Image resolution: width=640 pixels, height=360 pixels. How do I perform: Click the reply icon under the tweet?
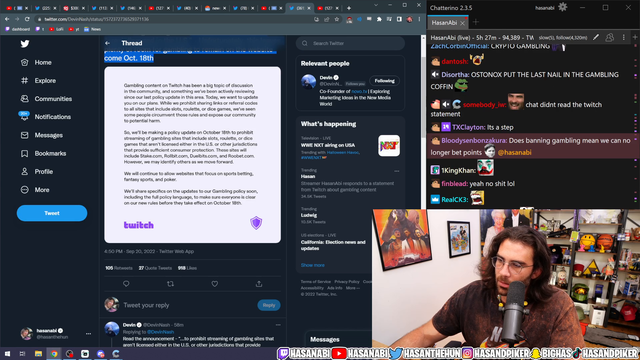[x=126, y=284]
